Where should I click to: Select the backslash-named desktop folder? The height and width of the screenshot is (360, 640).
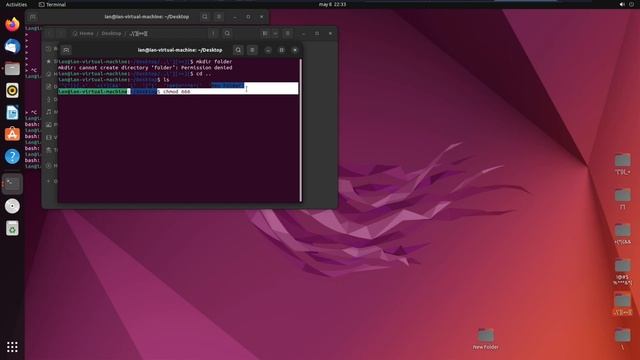click(622, 339)
